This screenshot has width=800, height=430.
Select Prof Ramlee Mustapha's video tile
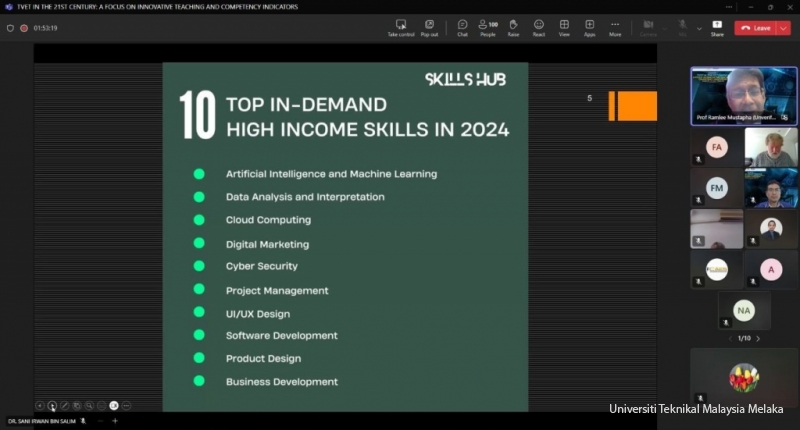743,96
